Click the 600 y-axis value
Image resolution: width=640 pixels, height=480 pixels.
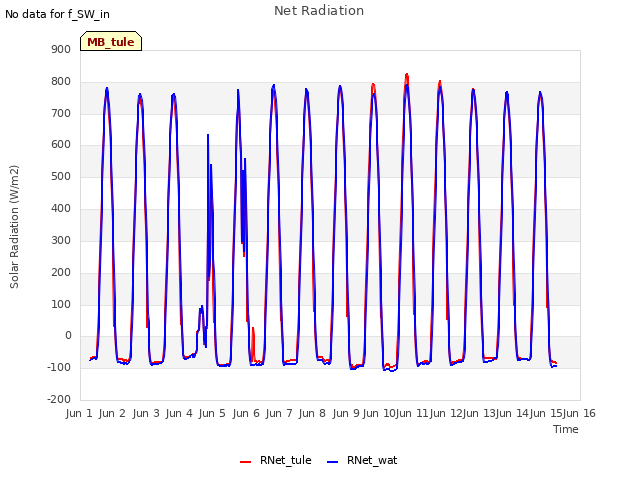pos(61,144)
